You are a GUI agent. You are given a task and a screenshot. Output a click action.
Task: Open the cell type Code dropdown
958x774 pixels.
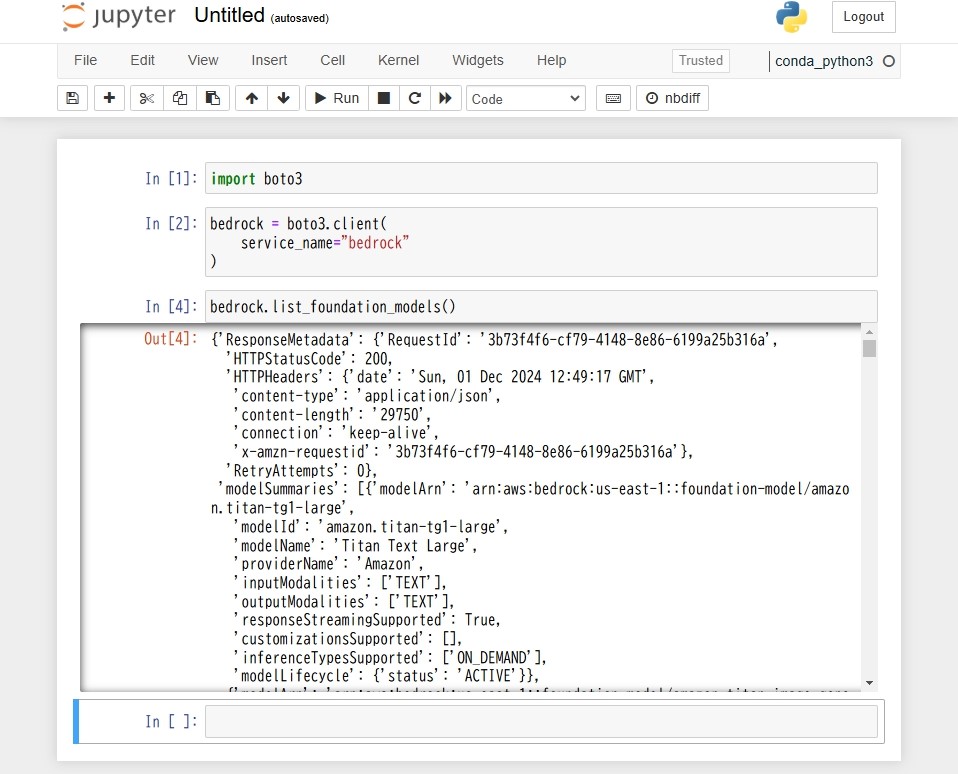(x=525, y=98)
